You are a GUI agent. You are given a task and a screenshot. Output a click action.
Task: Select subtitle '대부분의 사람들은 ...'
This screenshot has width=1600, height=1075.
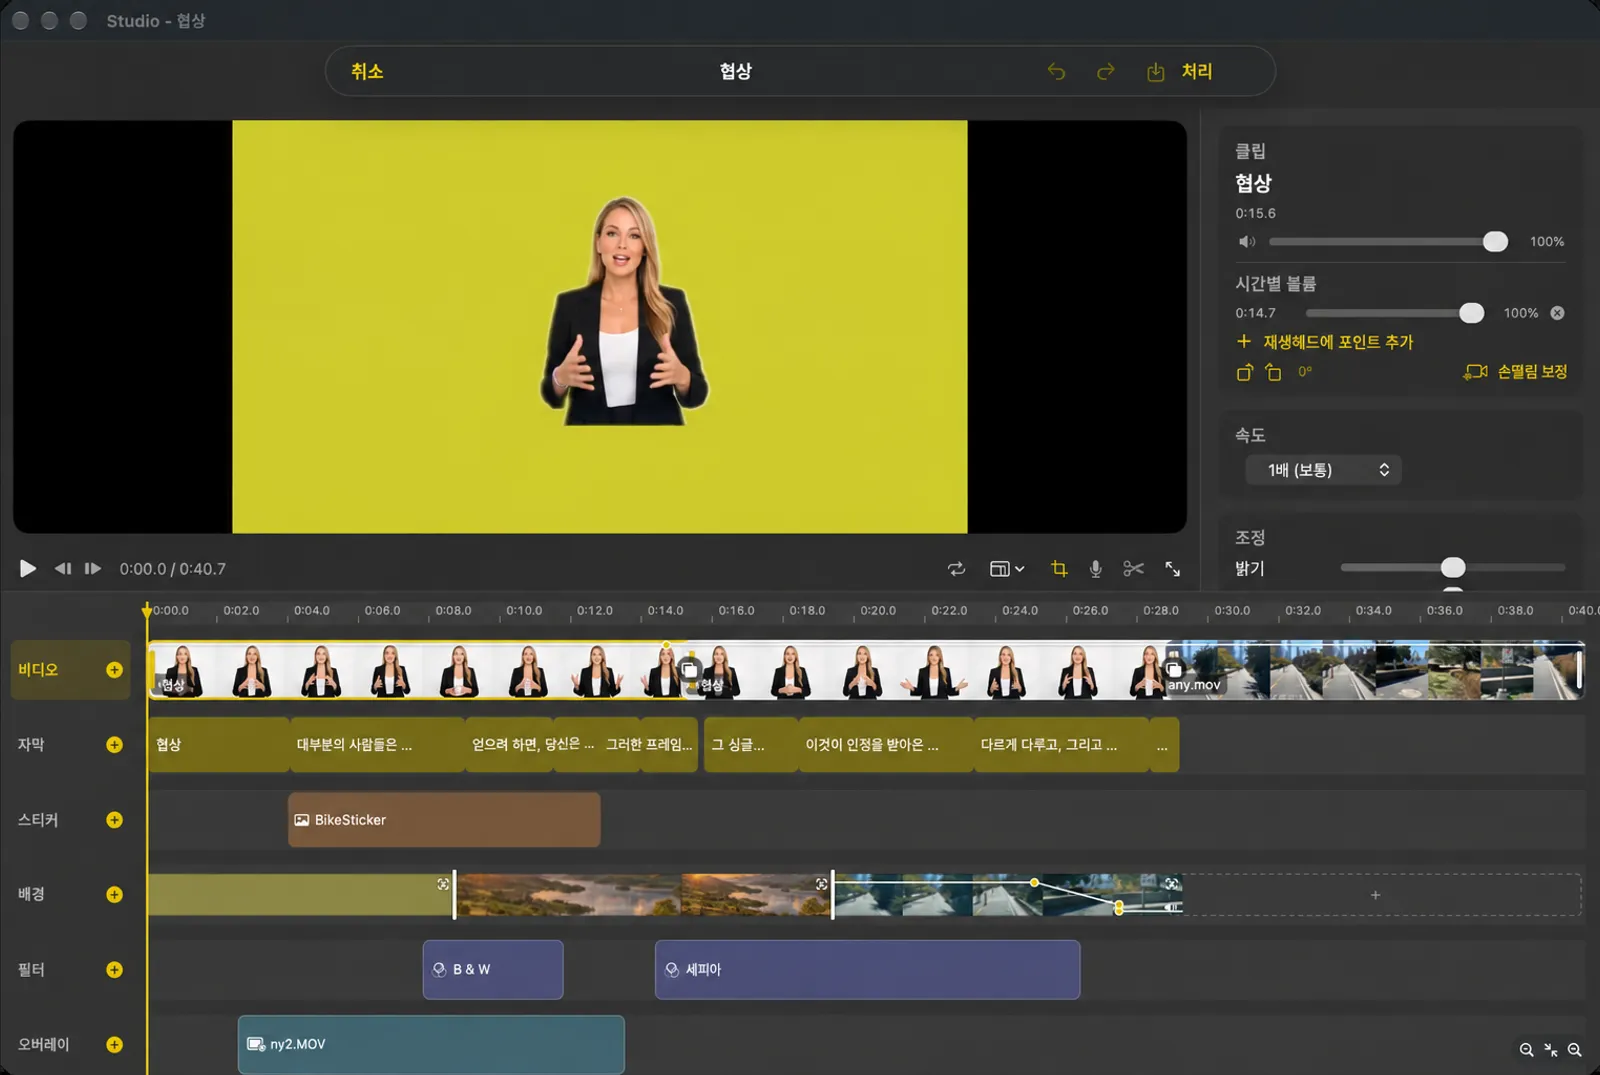click(376, 745)
